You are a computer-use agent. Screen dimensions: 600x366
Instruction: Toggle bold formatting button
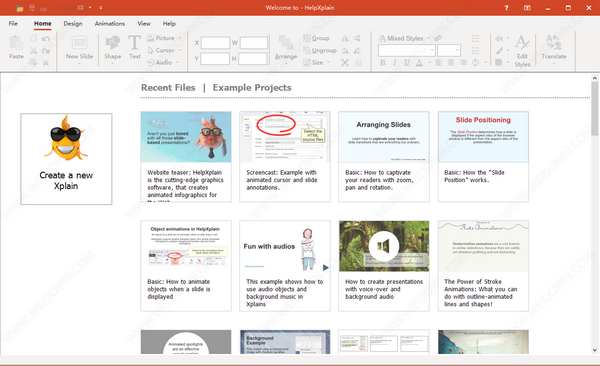tap(383, 62)
